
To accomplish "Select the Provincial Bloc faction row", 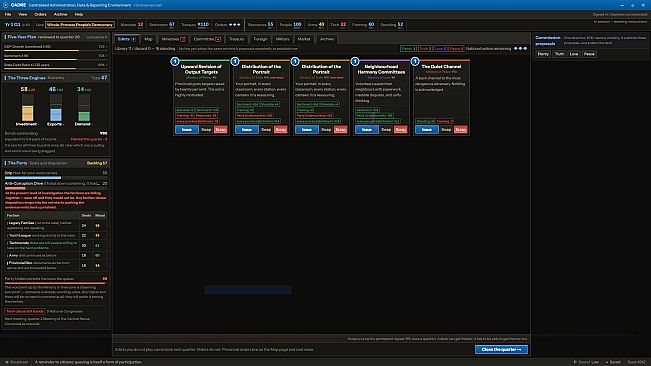I will (x=56, y=265).
